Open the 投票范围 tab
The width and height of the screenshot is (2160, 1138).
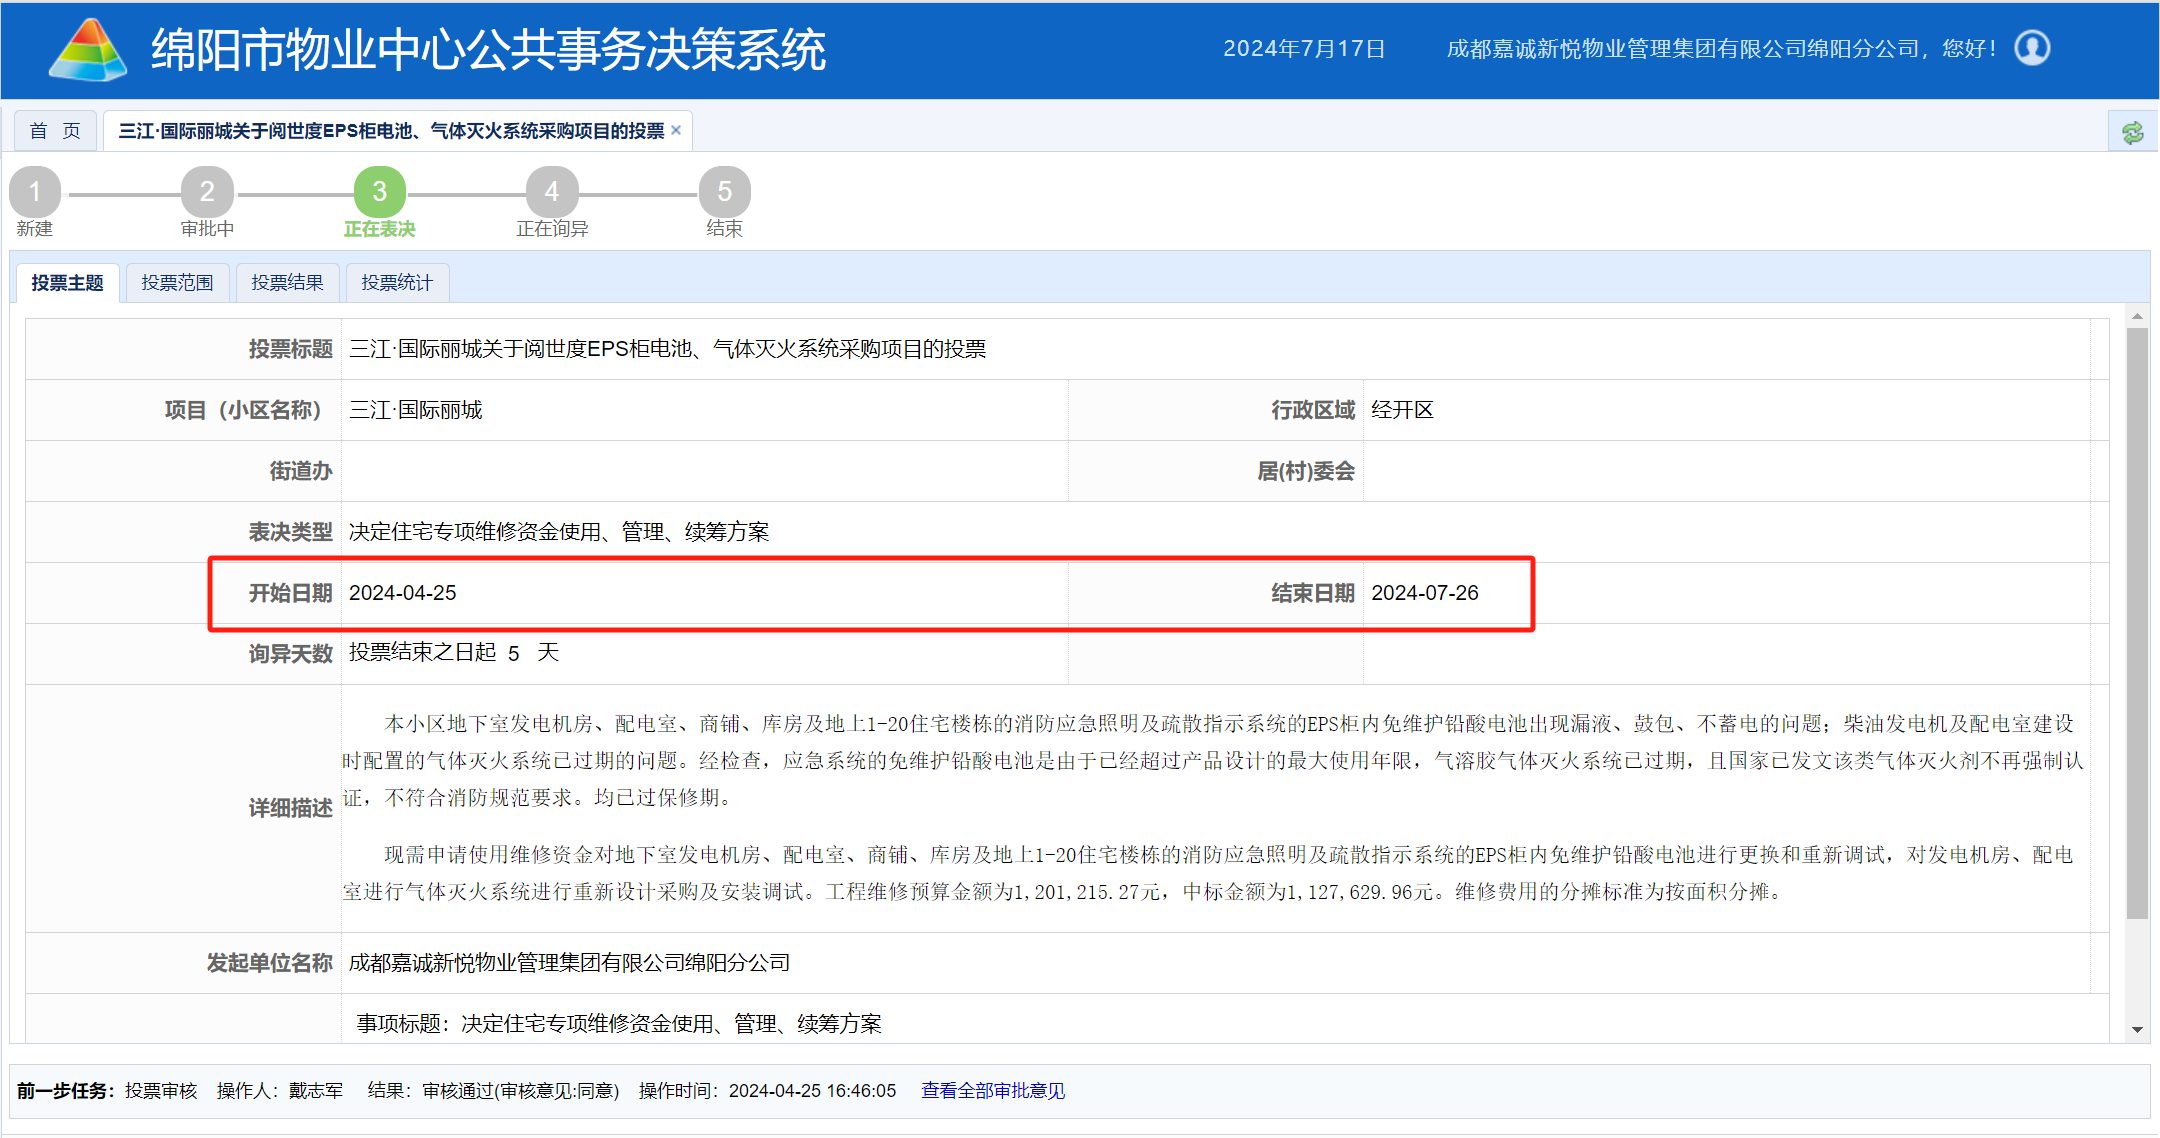point(177,283)
